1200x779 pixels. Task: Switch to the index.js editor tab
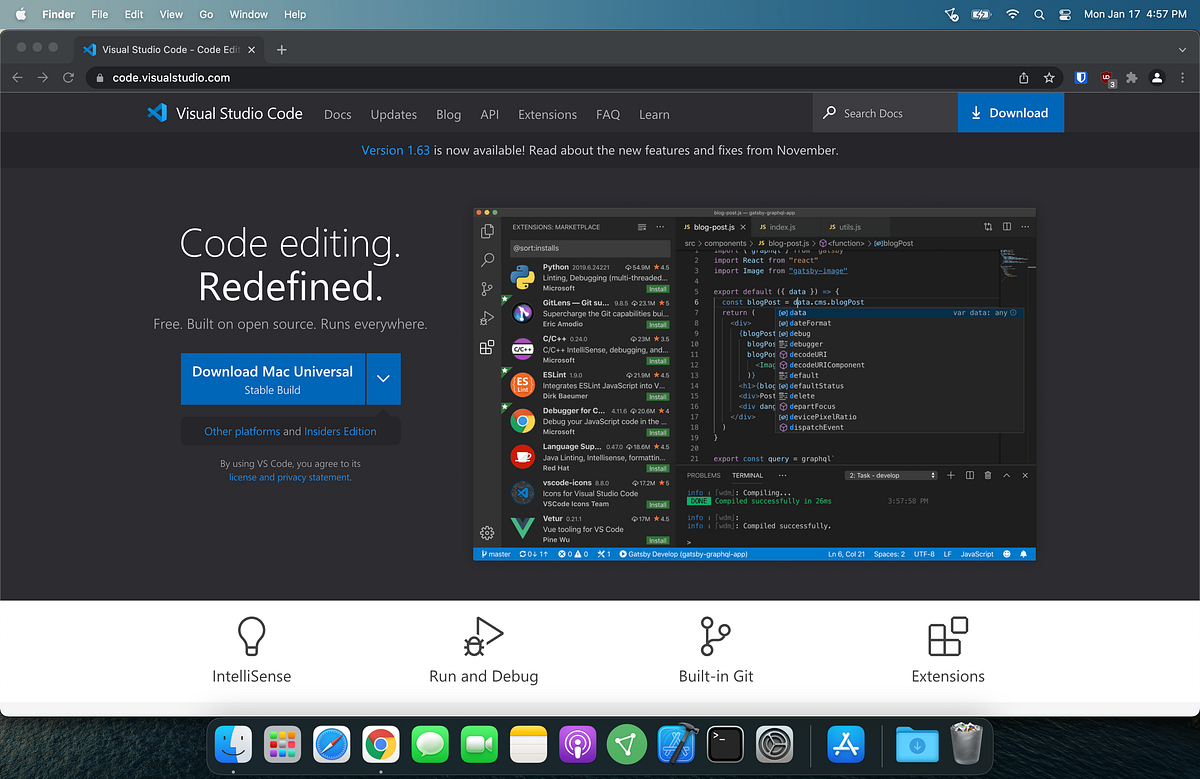coord(784,227)
